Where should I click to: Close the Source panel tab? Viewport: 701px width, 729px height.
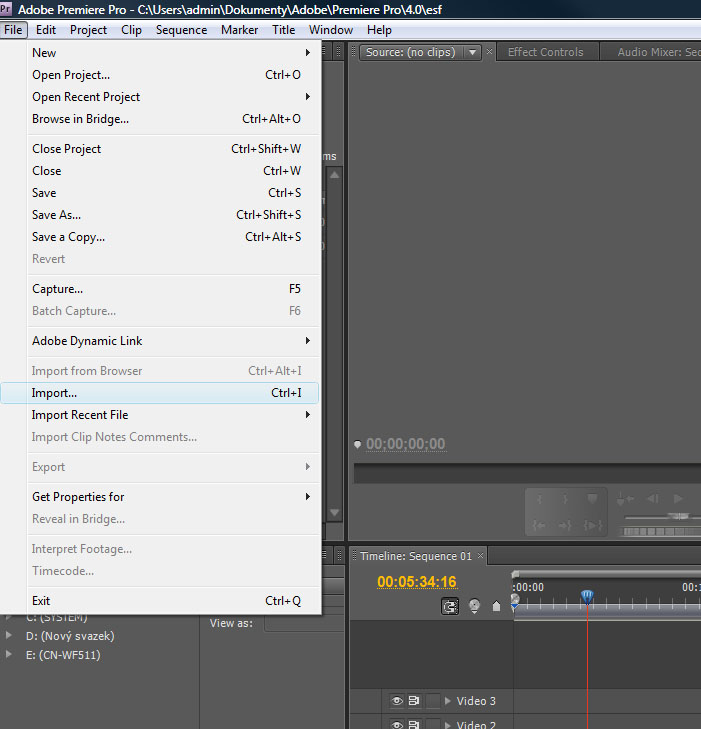point(489,51)
